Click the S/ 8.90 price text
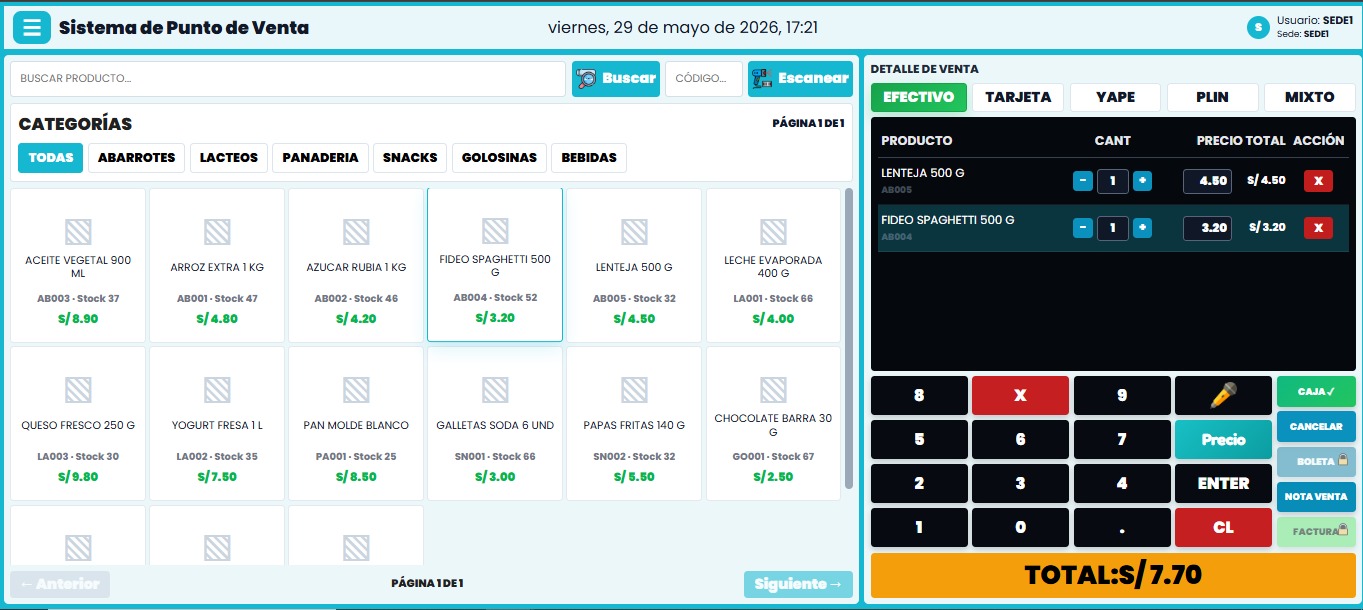The width and height of the screenshot is (1363, 610). [x=78, y=319]
